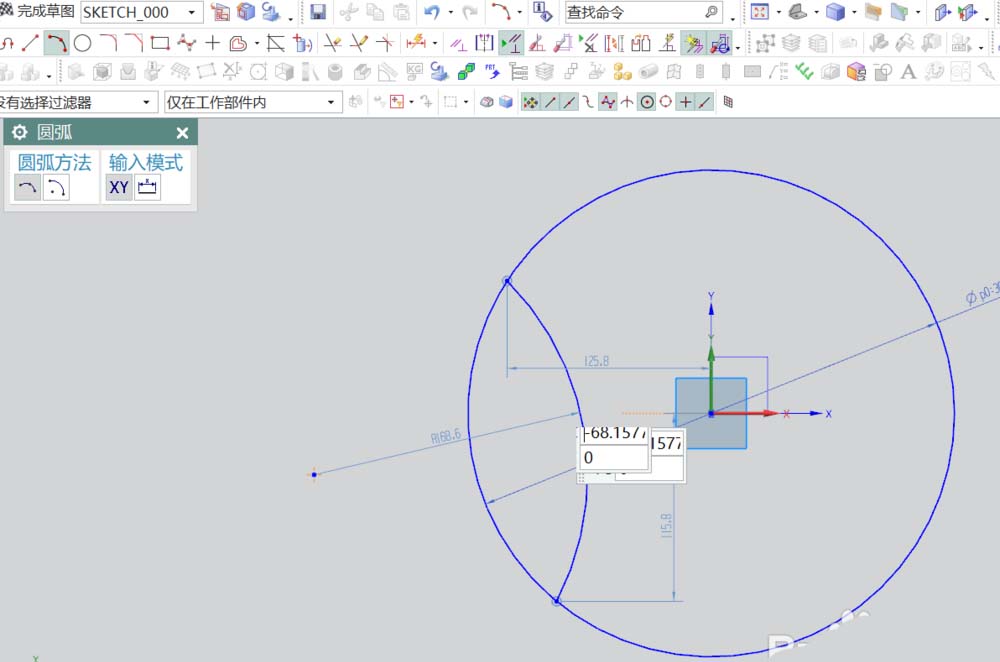Viewport: 1000px width, 662px height.
Task: Click the Fit view icon
Action: (x=760, y=11)
